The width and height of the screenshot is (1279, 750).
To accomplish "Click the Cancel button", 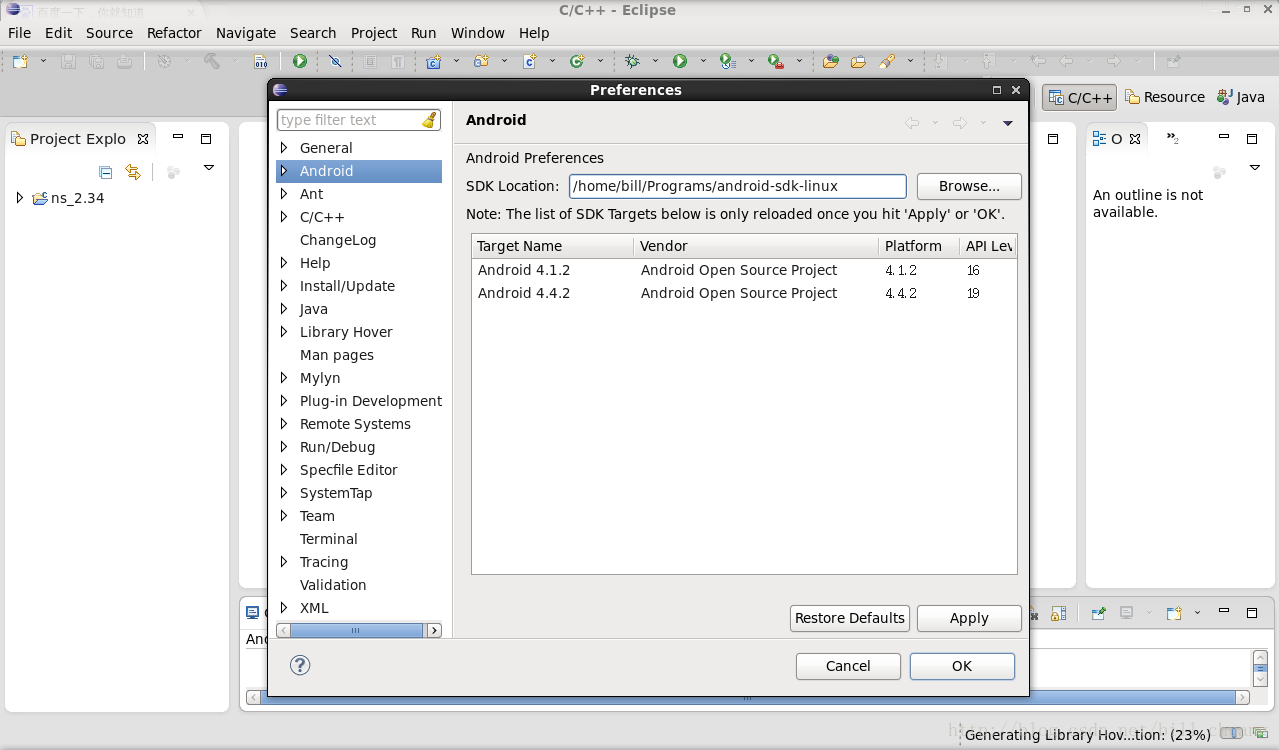I will [x=848, y=666].
